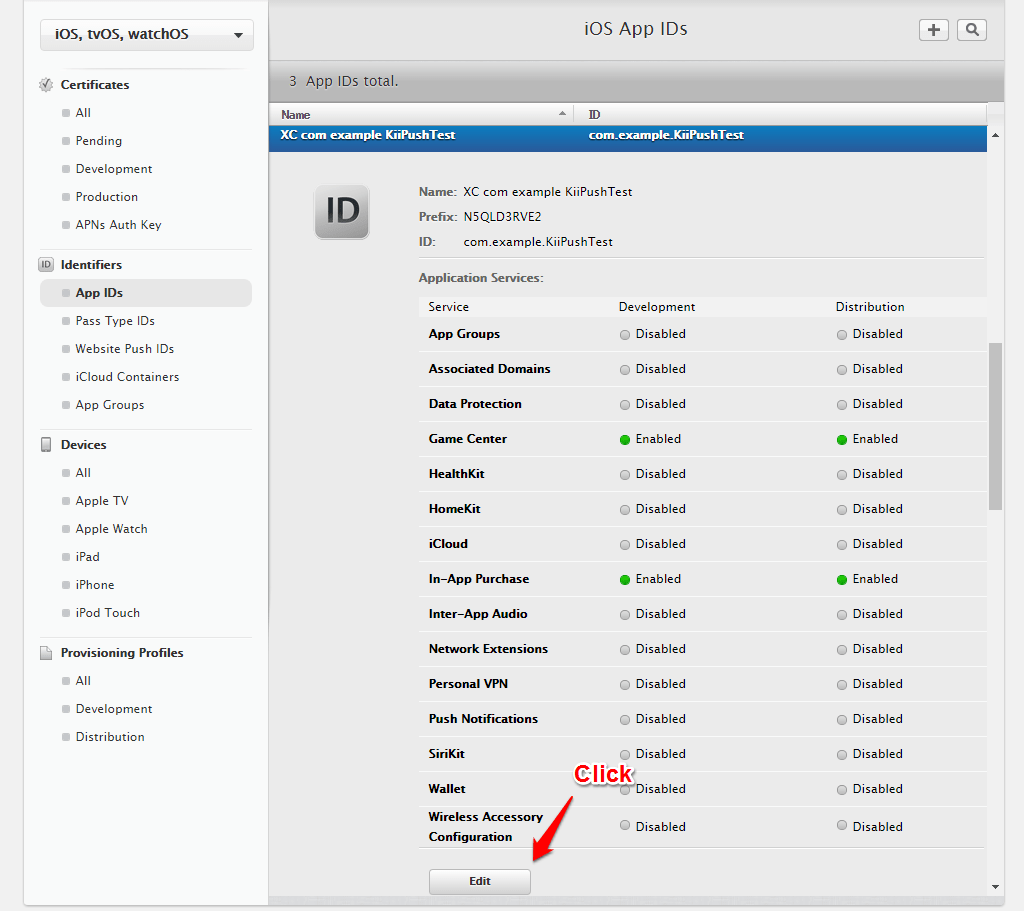Click the large ID app icon
Screen dimensions: 1024x911
click(x=342, y=212)
